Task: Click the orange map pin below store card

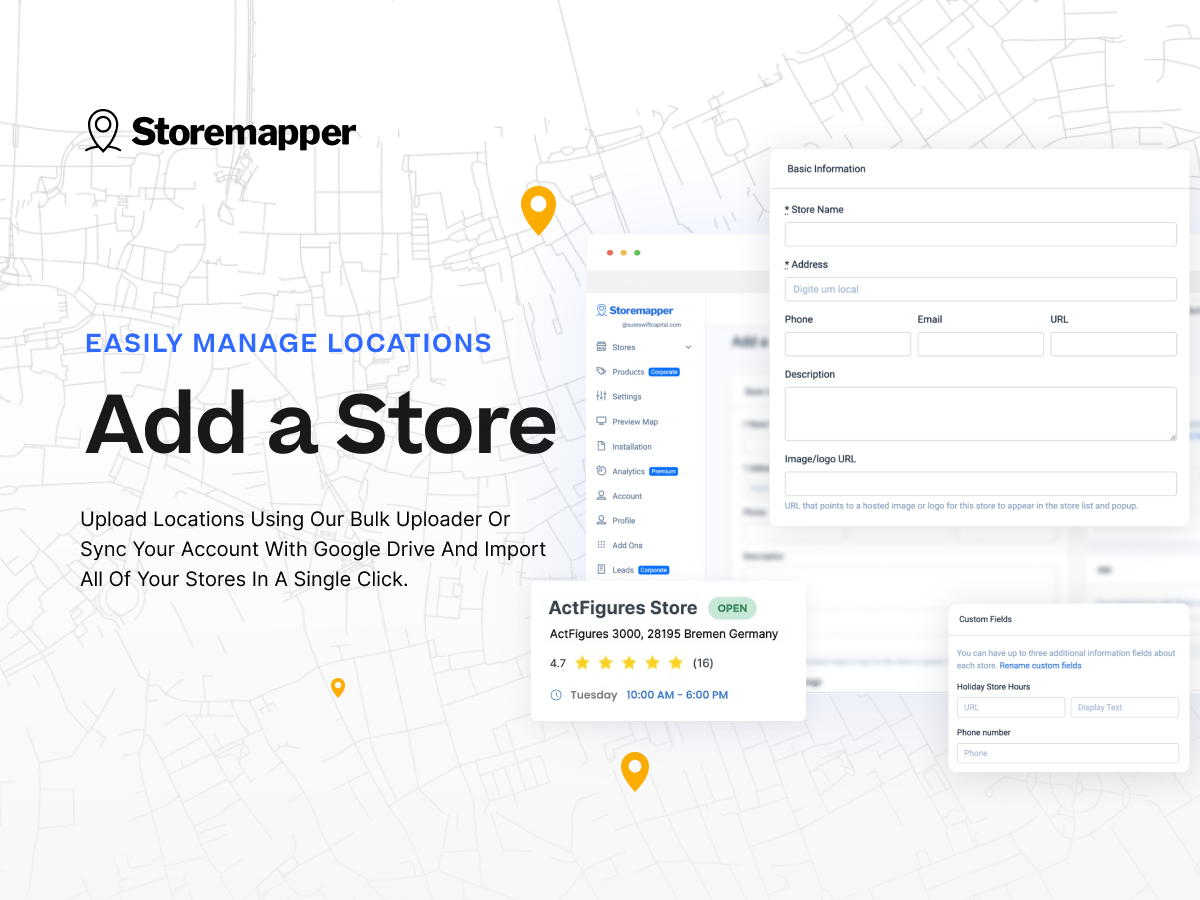Action: click(635, 771)
